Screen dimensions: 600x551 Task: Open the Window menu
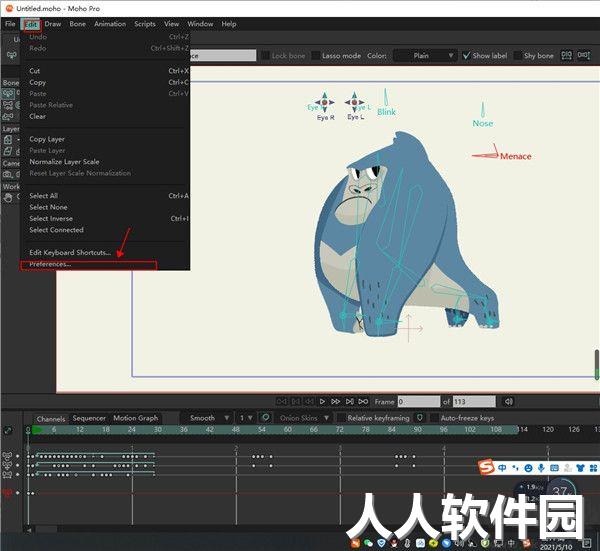pos(200,24)
